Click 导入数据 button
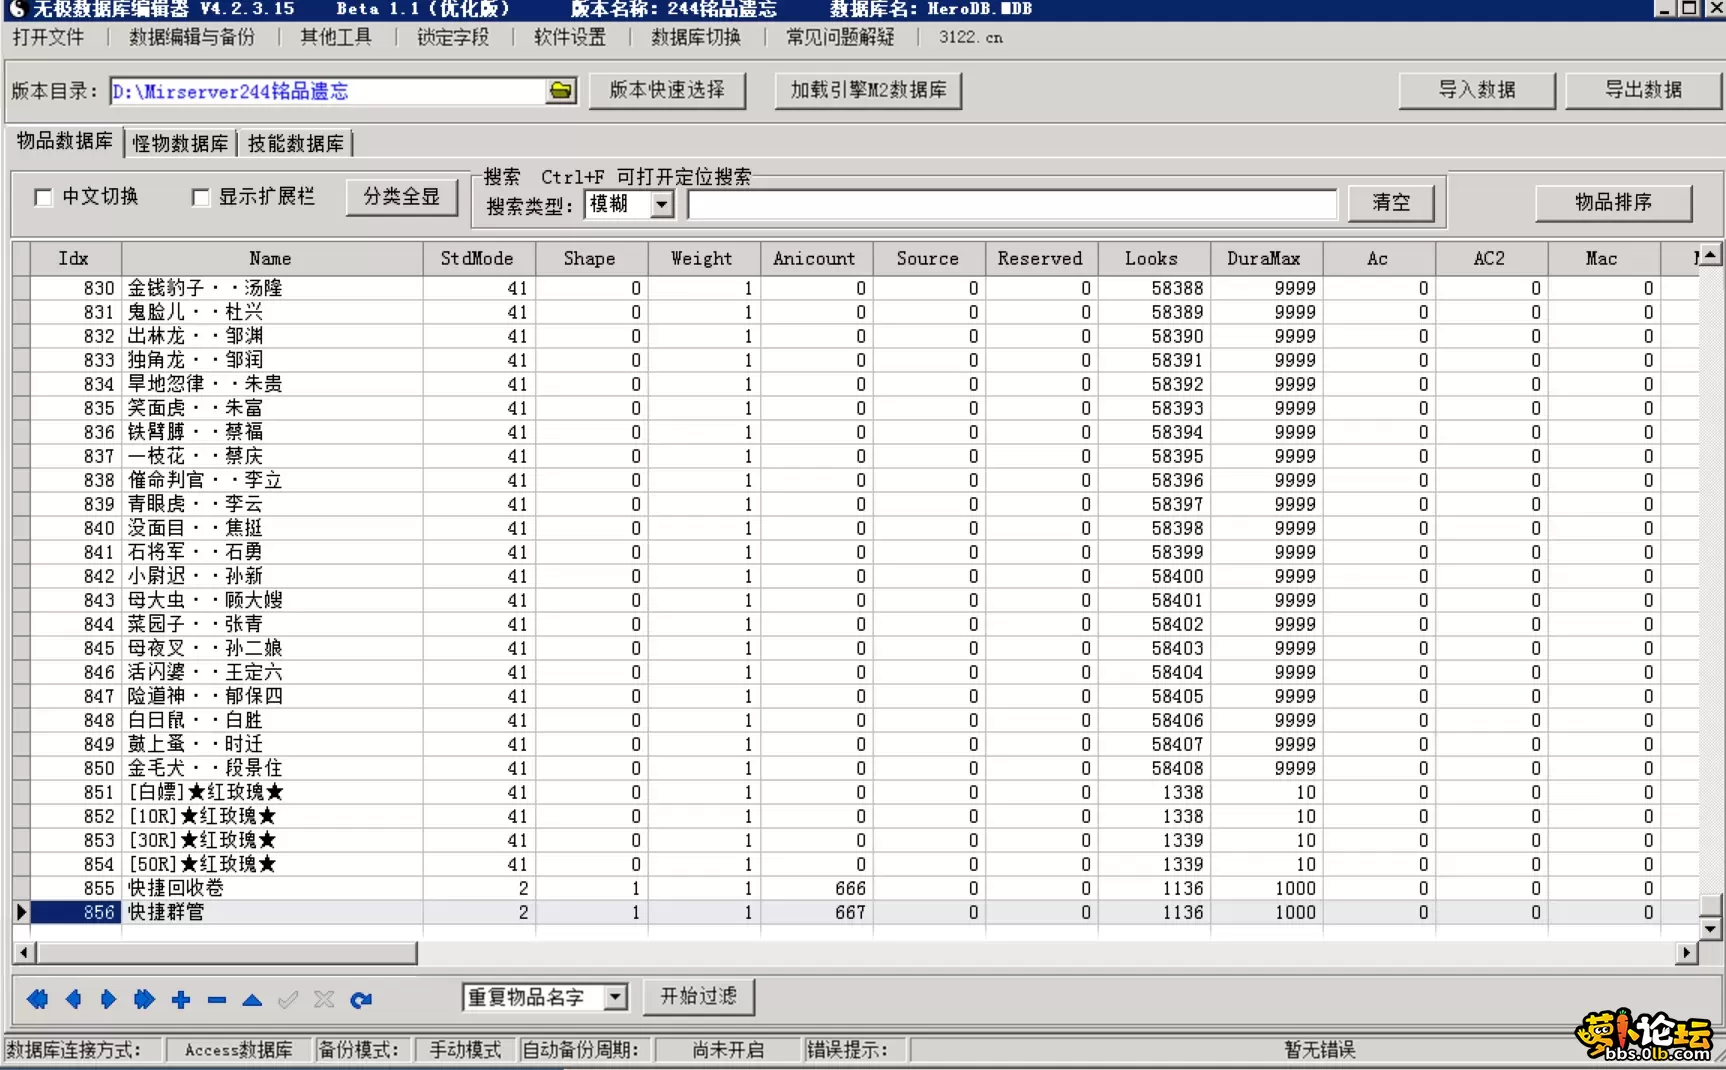This screenshot has width=1726, height=1070. coord(1477,90)
